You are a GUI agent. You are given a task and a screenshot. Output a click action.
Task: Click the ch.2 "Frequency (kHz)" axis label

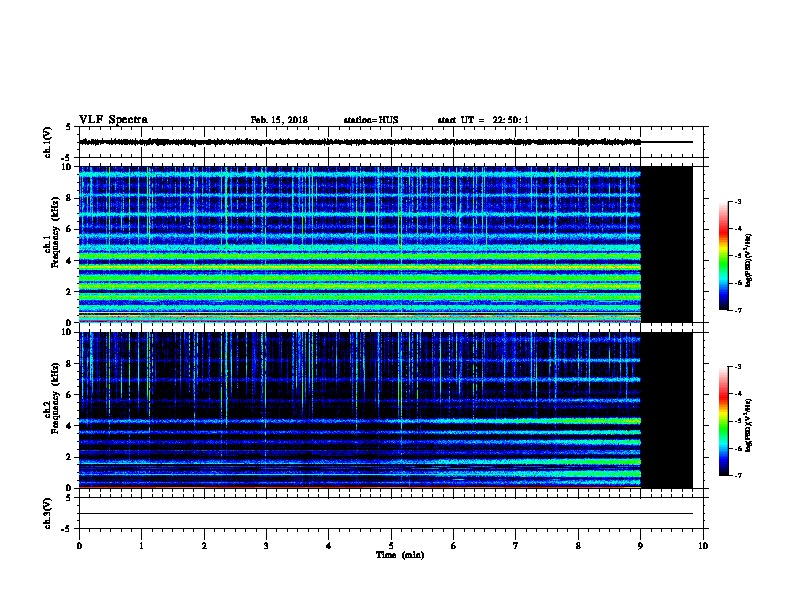pos(55,398)
